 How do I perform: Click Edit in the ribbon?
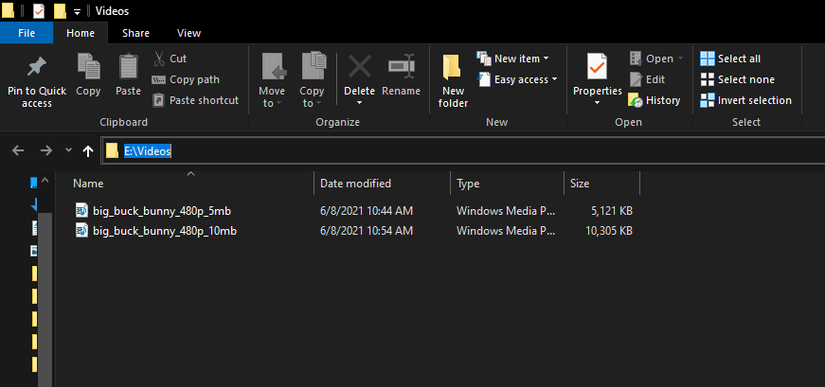[647, 79]
